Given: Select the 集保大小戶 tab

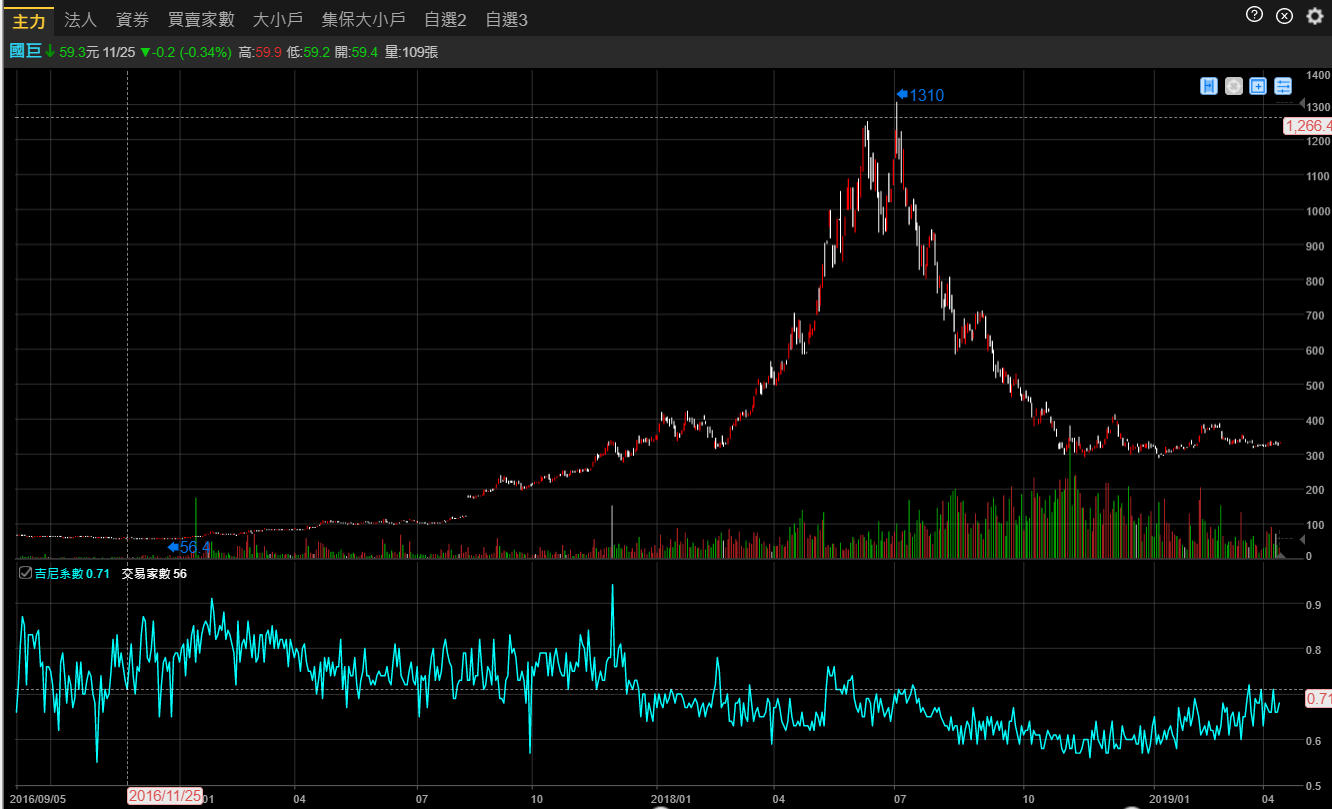Looking at the screenshot, I should pyautogui.click(x=363, y=20).
